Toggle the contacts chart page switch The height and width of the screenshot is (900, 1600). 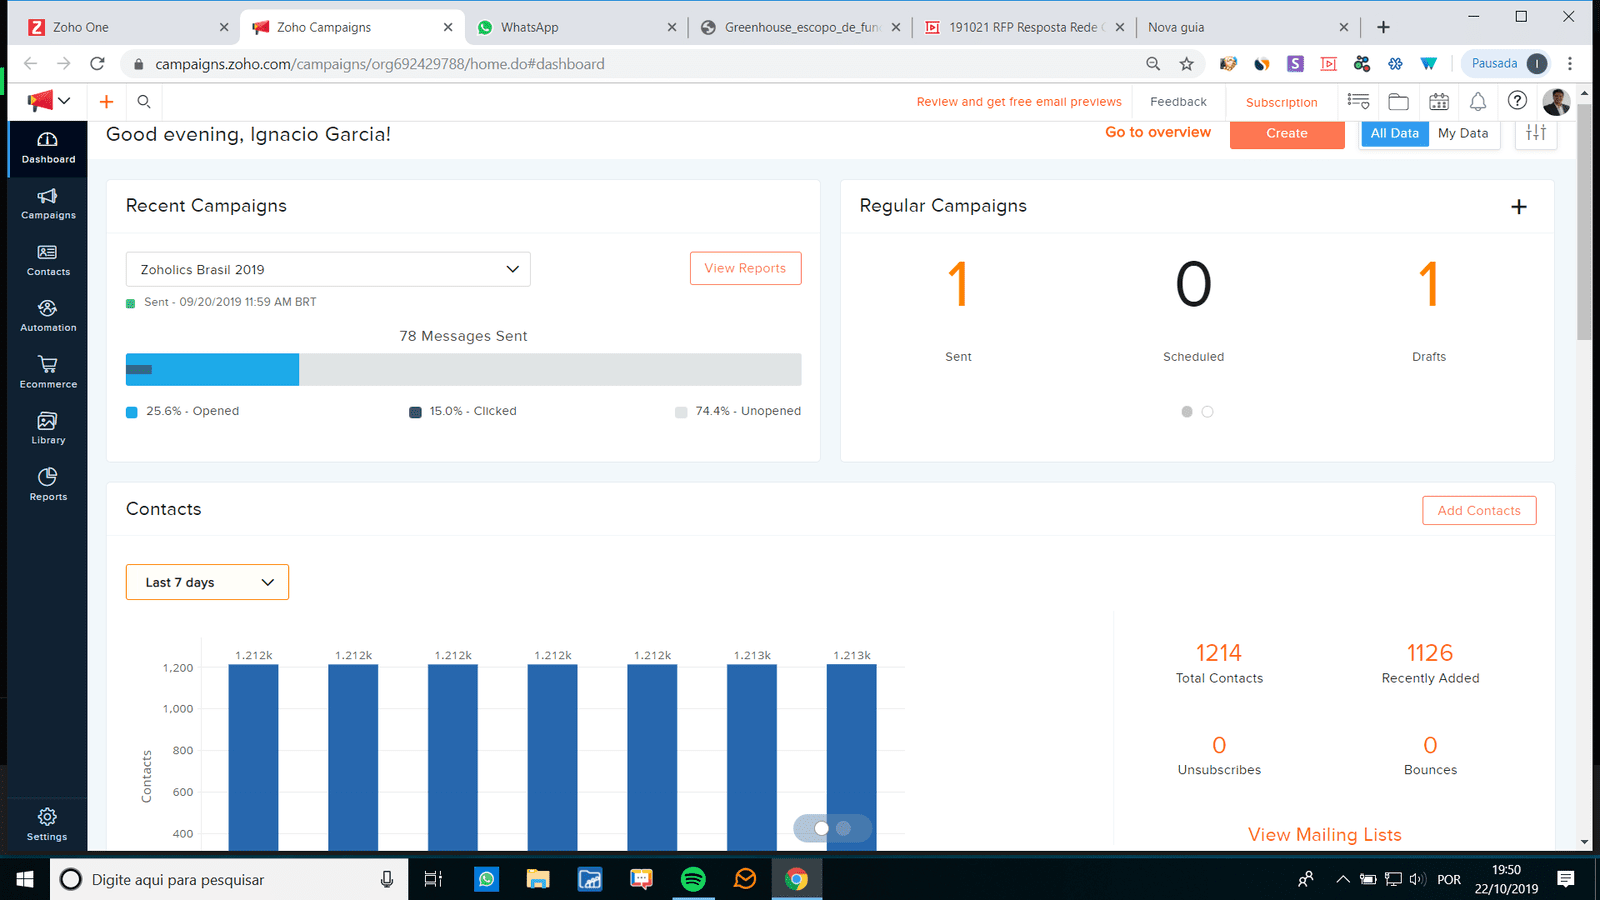coord(832,828)
